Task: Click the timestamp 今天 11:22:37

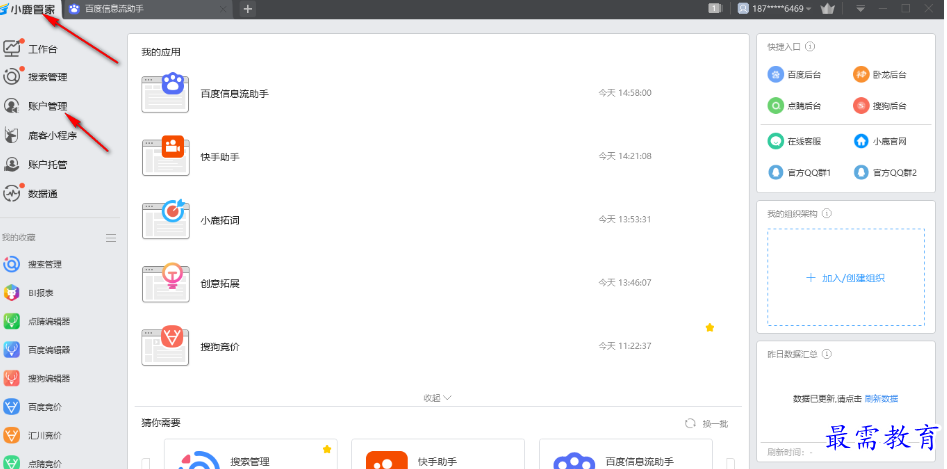Action: click(x=625, y=346)
